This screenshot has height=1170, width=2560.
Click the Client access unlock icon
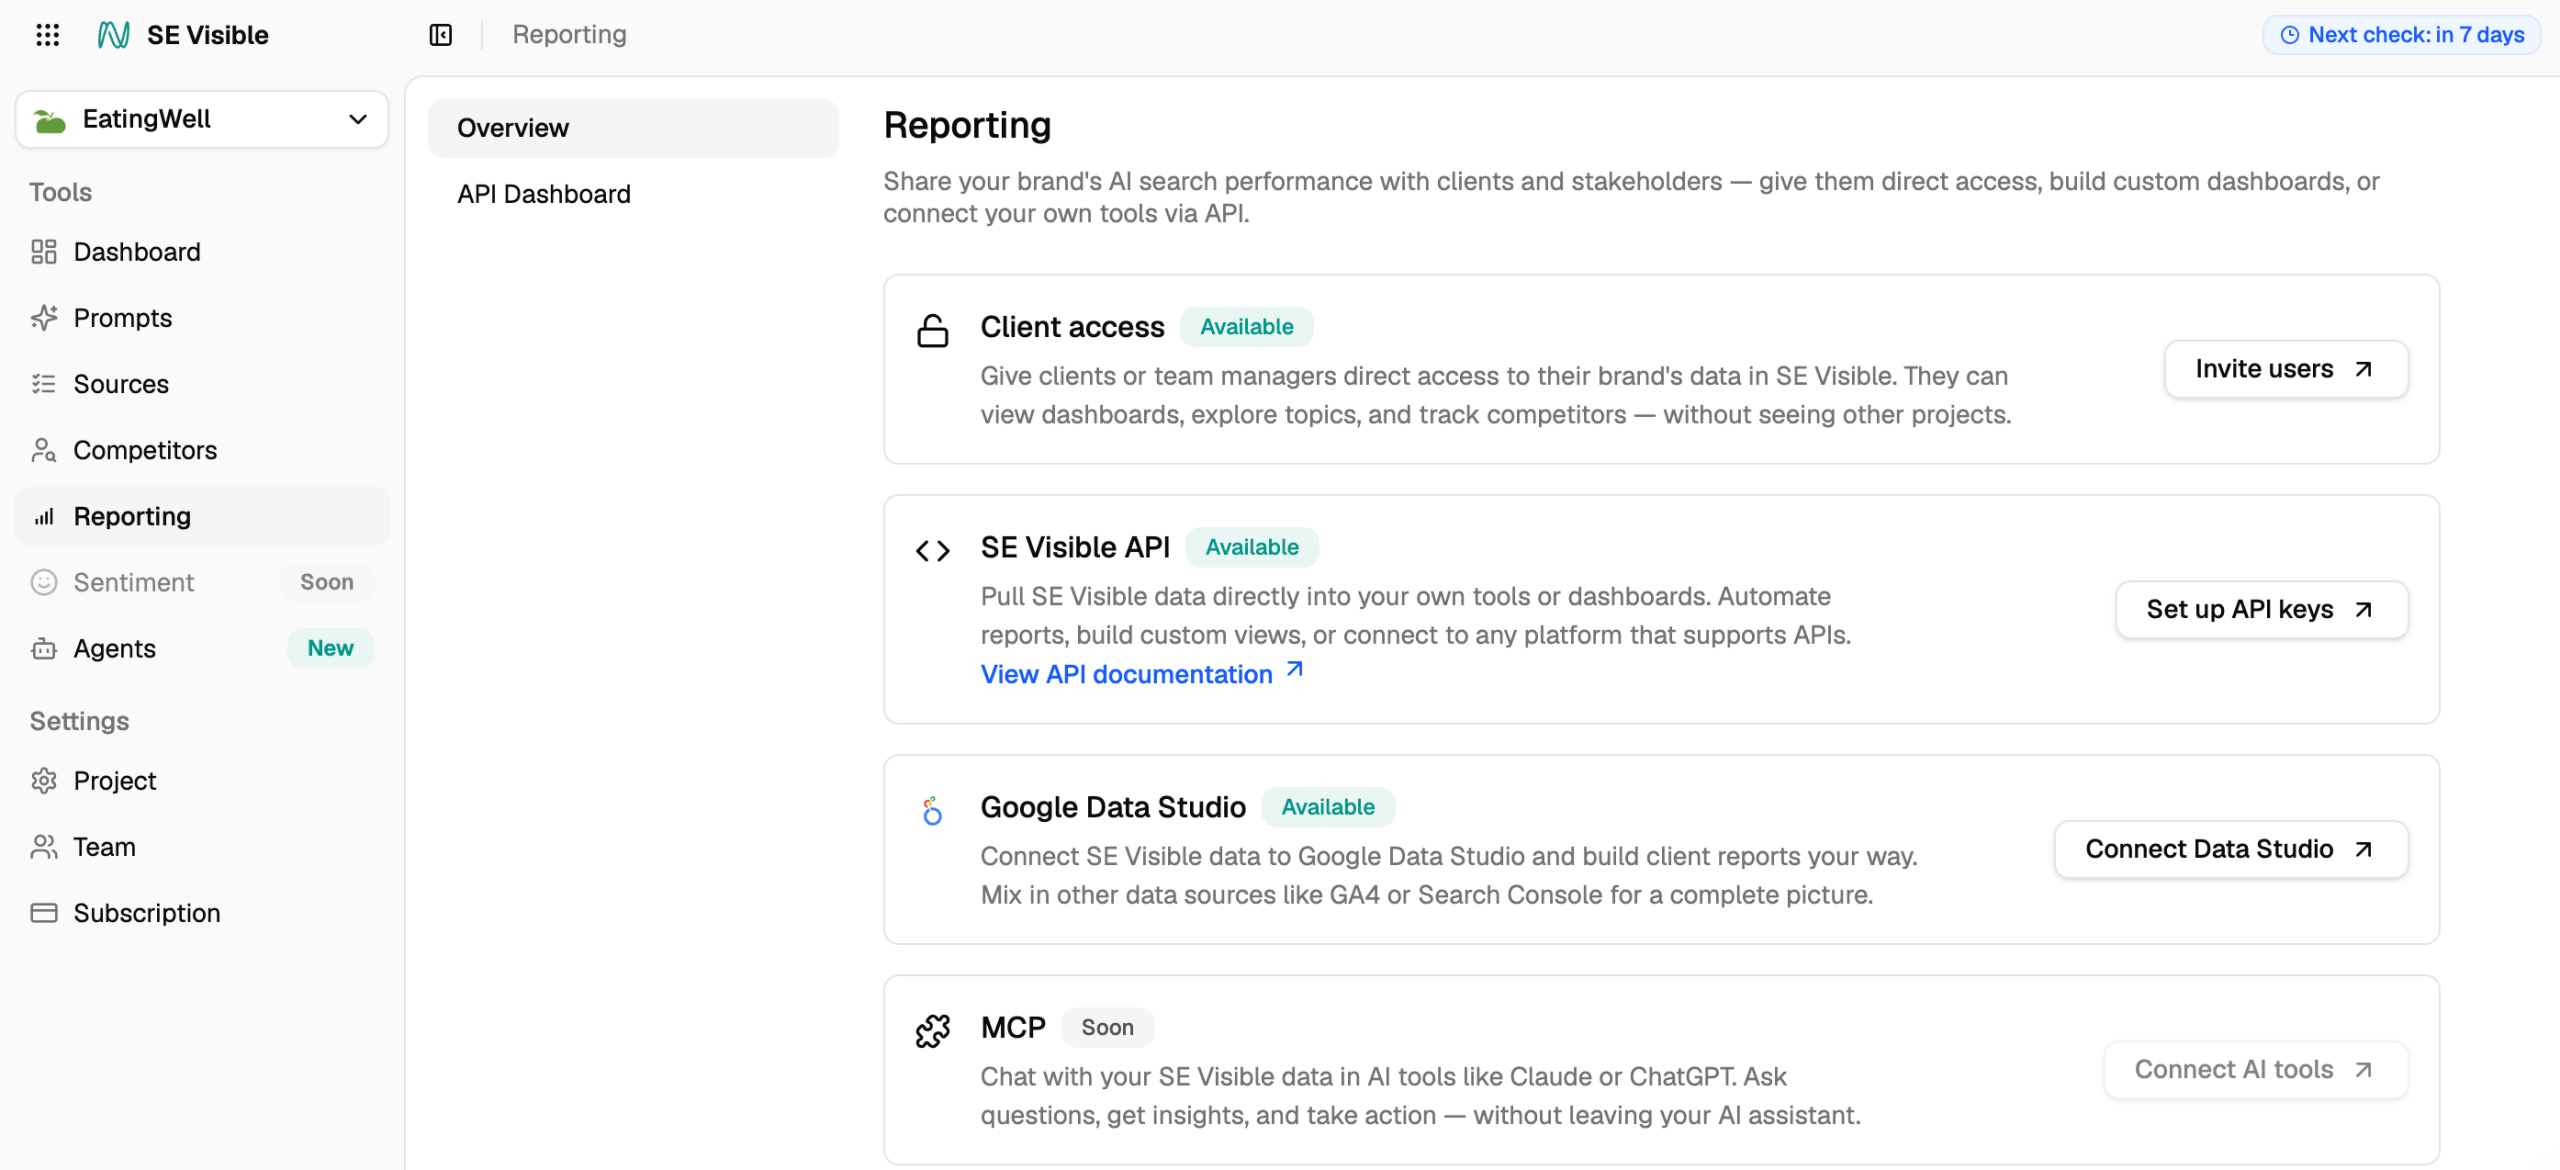932,330
